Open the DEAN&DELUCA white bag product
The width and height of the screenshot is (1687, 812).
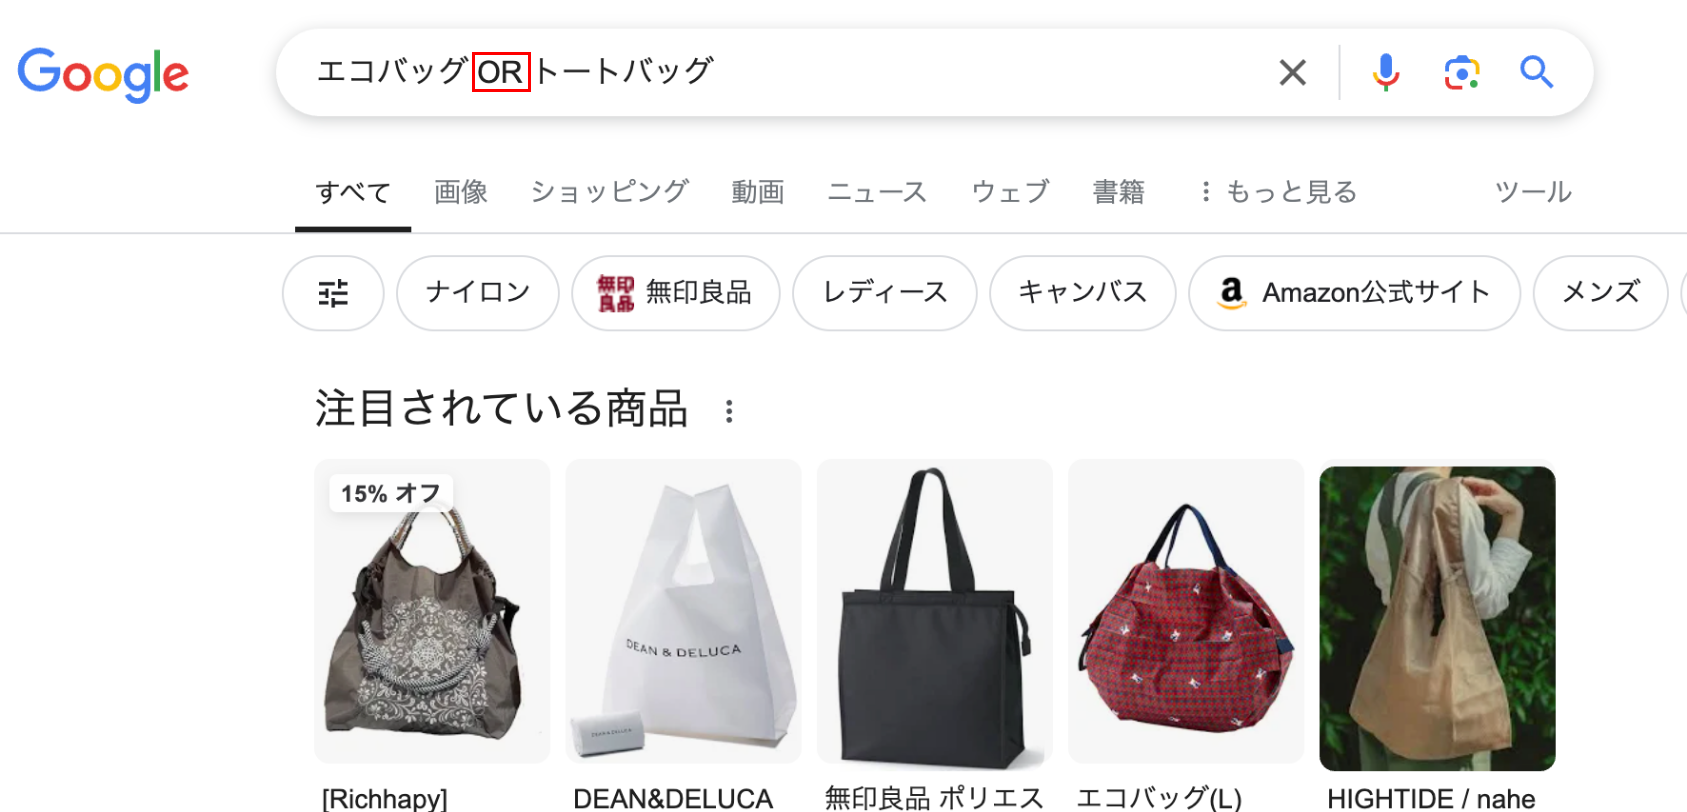coord(684,612)
